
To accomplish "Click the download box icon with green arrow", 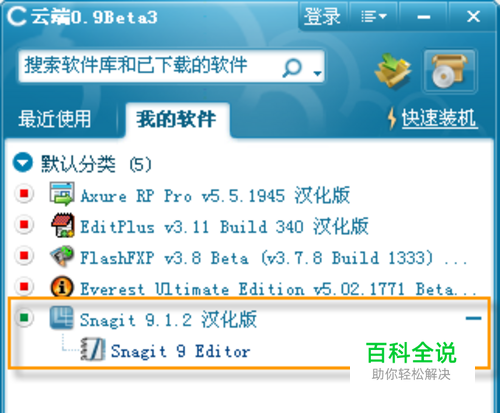I will pos(393,71).
